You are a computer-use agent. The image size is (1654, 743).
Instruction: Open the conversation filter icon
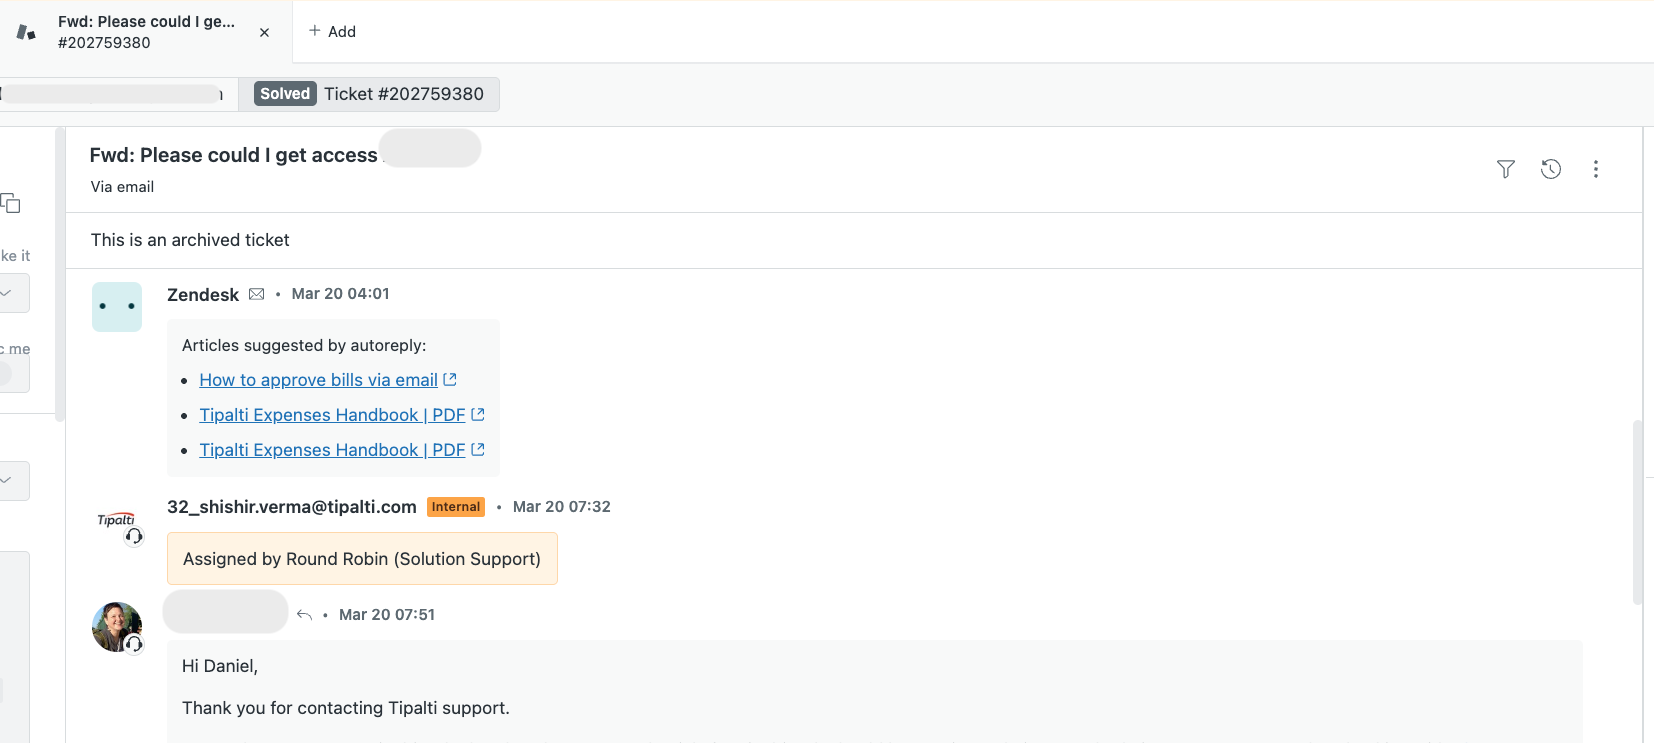[x=1505, y=169]
